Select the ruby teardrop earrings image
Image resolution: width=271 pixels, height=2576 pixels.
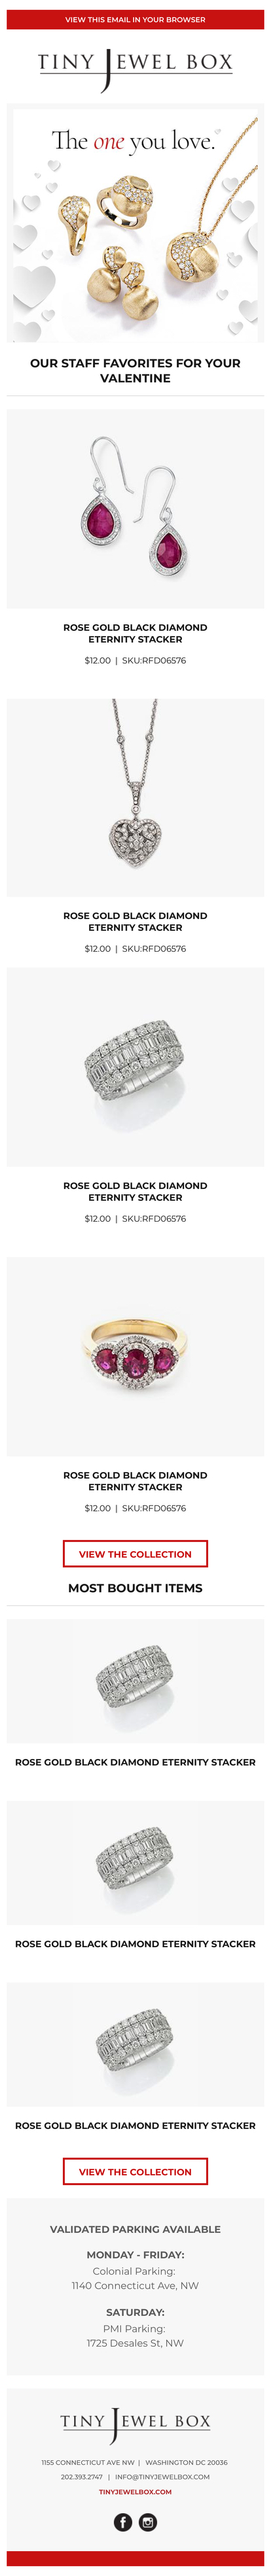coord(135,508)
